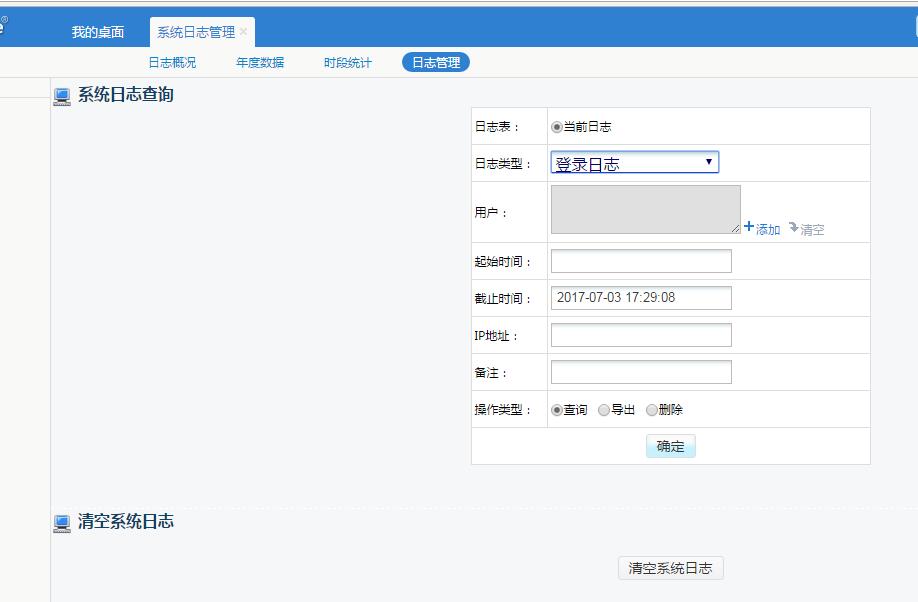This screenshot has height=602, width=918.
Task: Click into the IP地址 text box
Action: point(641,335)
